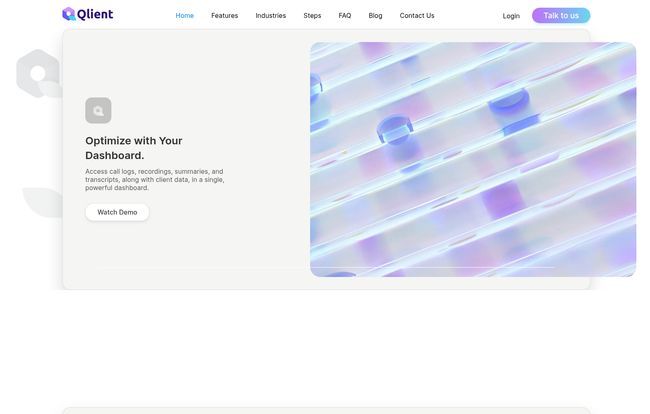650x414 pixels.
Task: Jump to the Steps section
Action: coord(312,16)
